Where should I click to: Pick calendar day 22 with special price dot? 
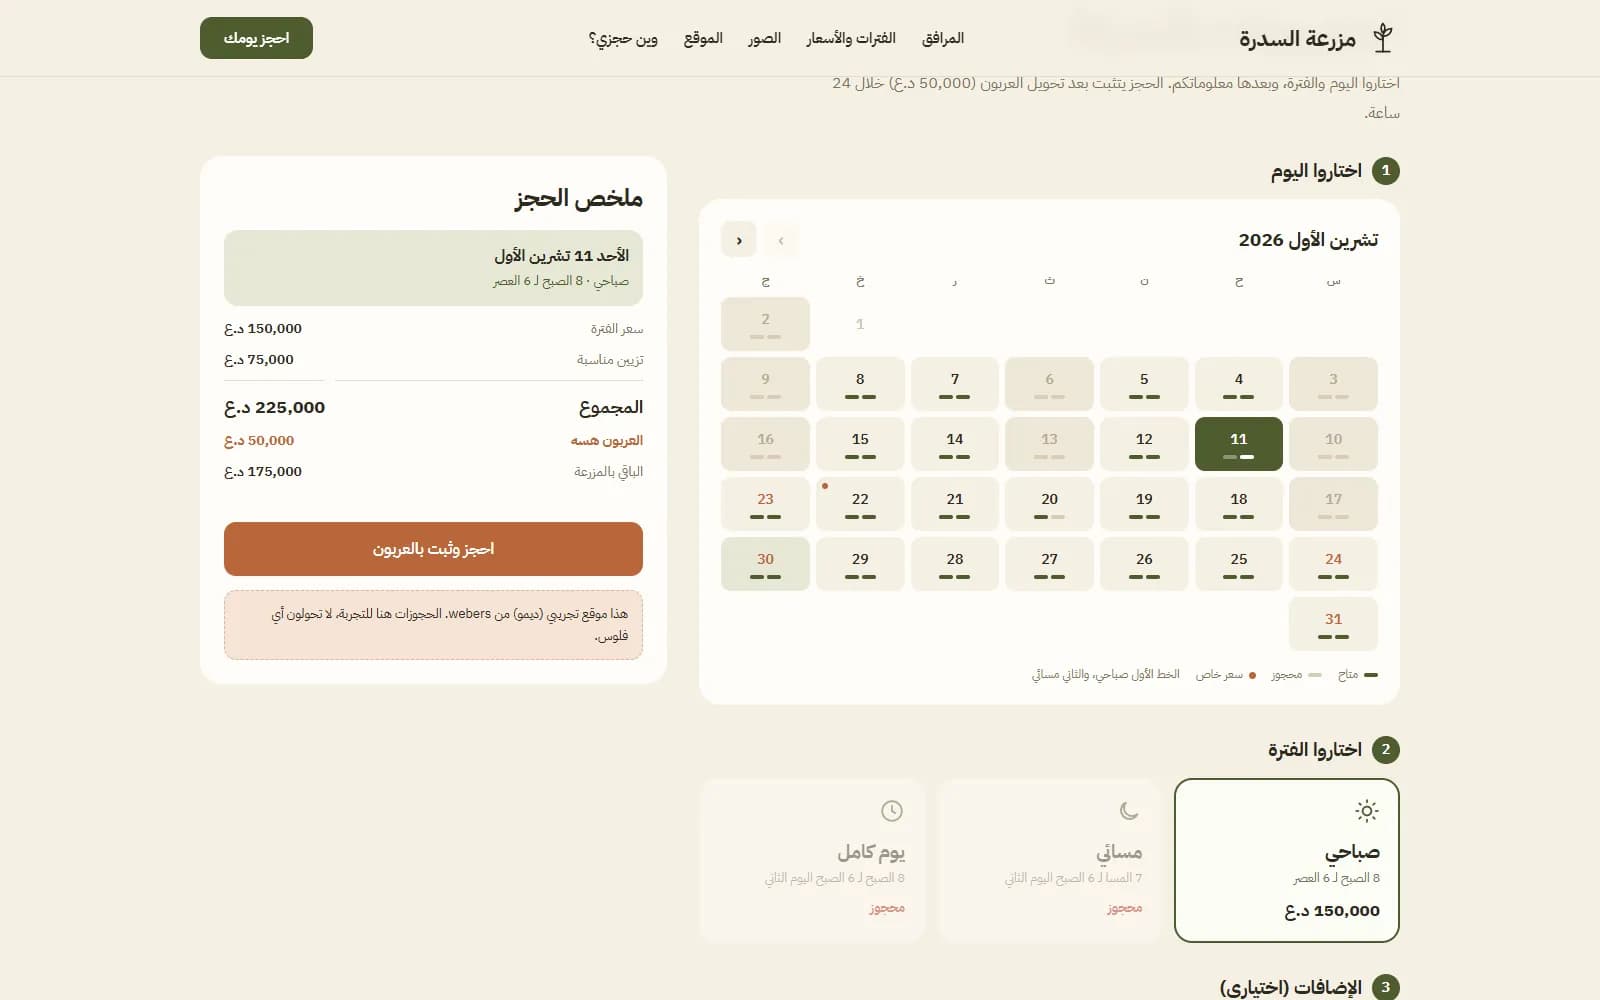click(860, 504)
